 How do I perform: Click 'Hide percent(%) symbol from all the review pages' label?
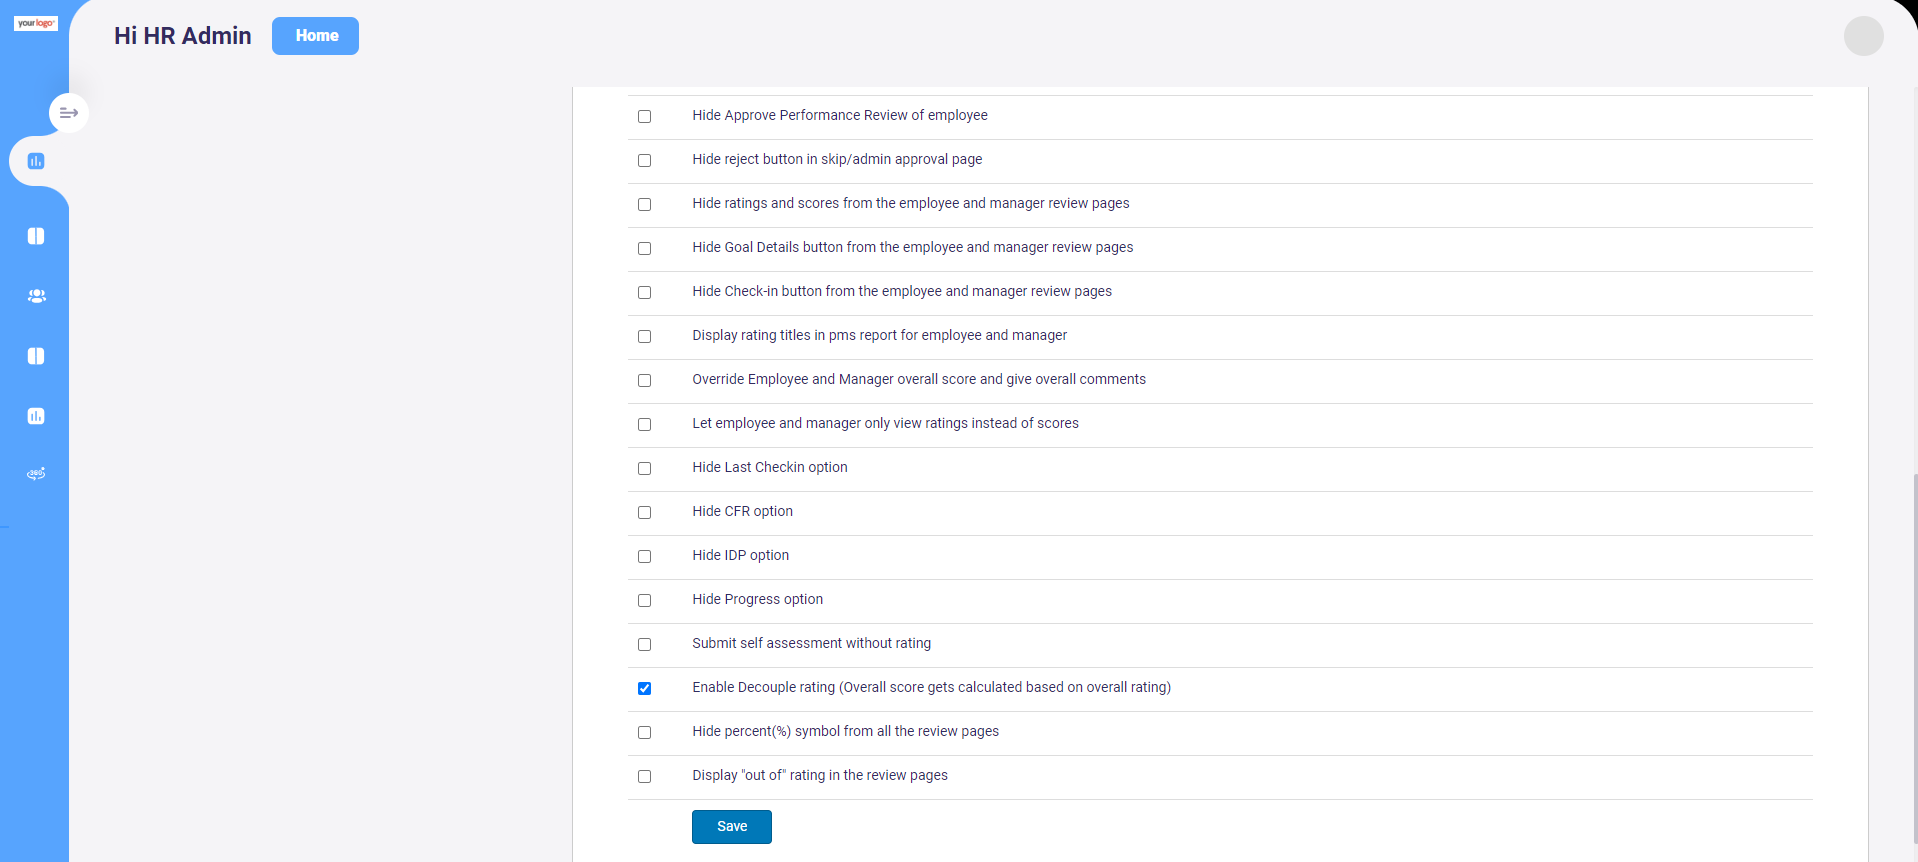(x=846, y=732)
